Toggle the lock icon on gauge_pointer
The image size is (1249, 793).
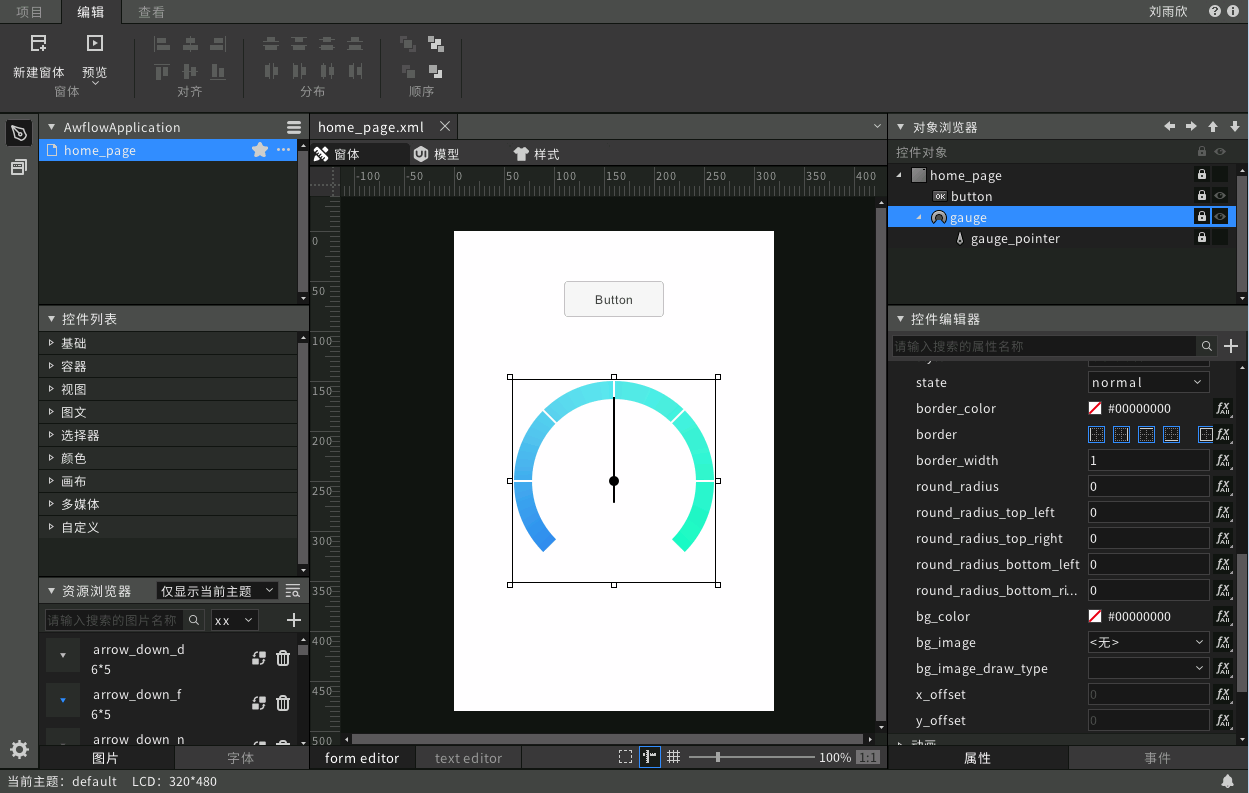(x=1201, y=238)
